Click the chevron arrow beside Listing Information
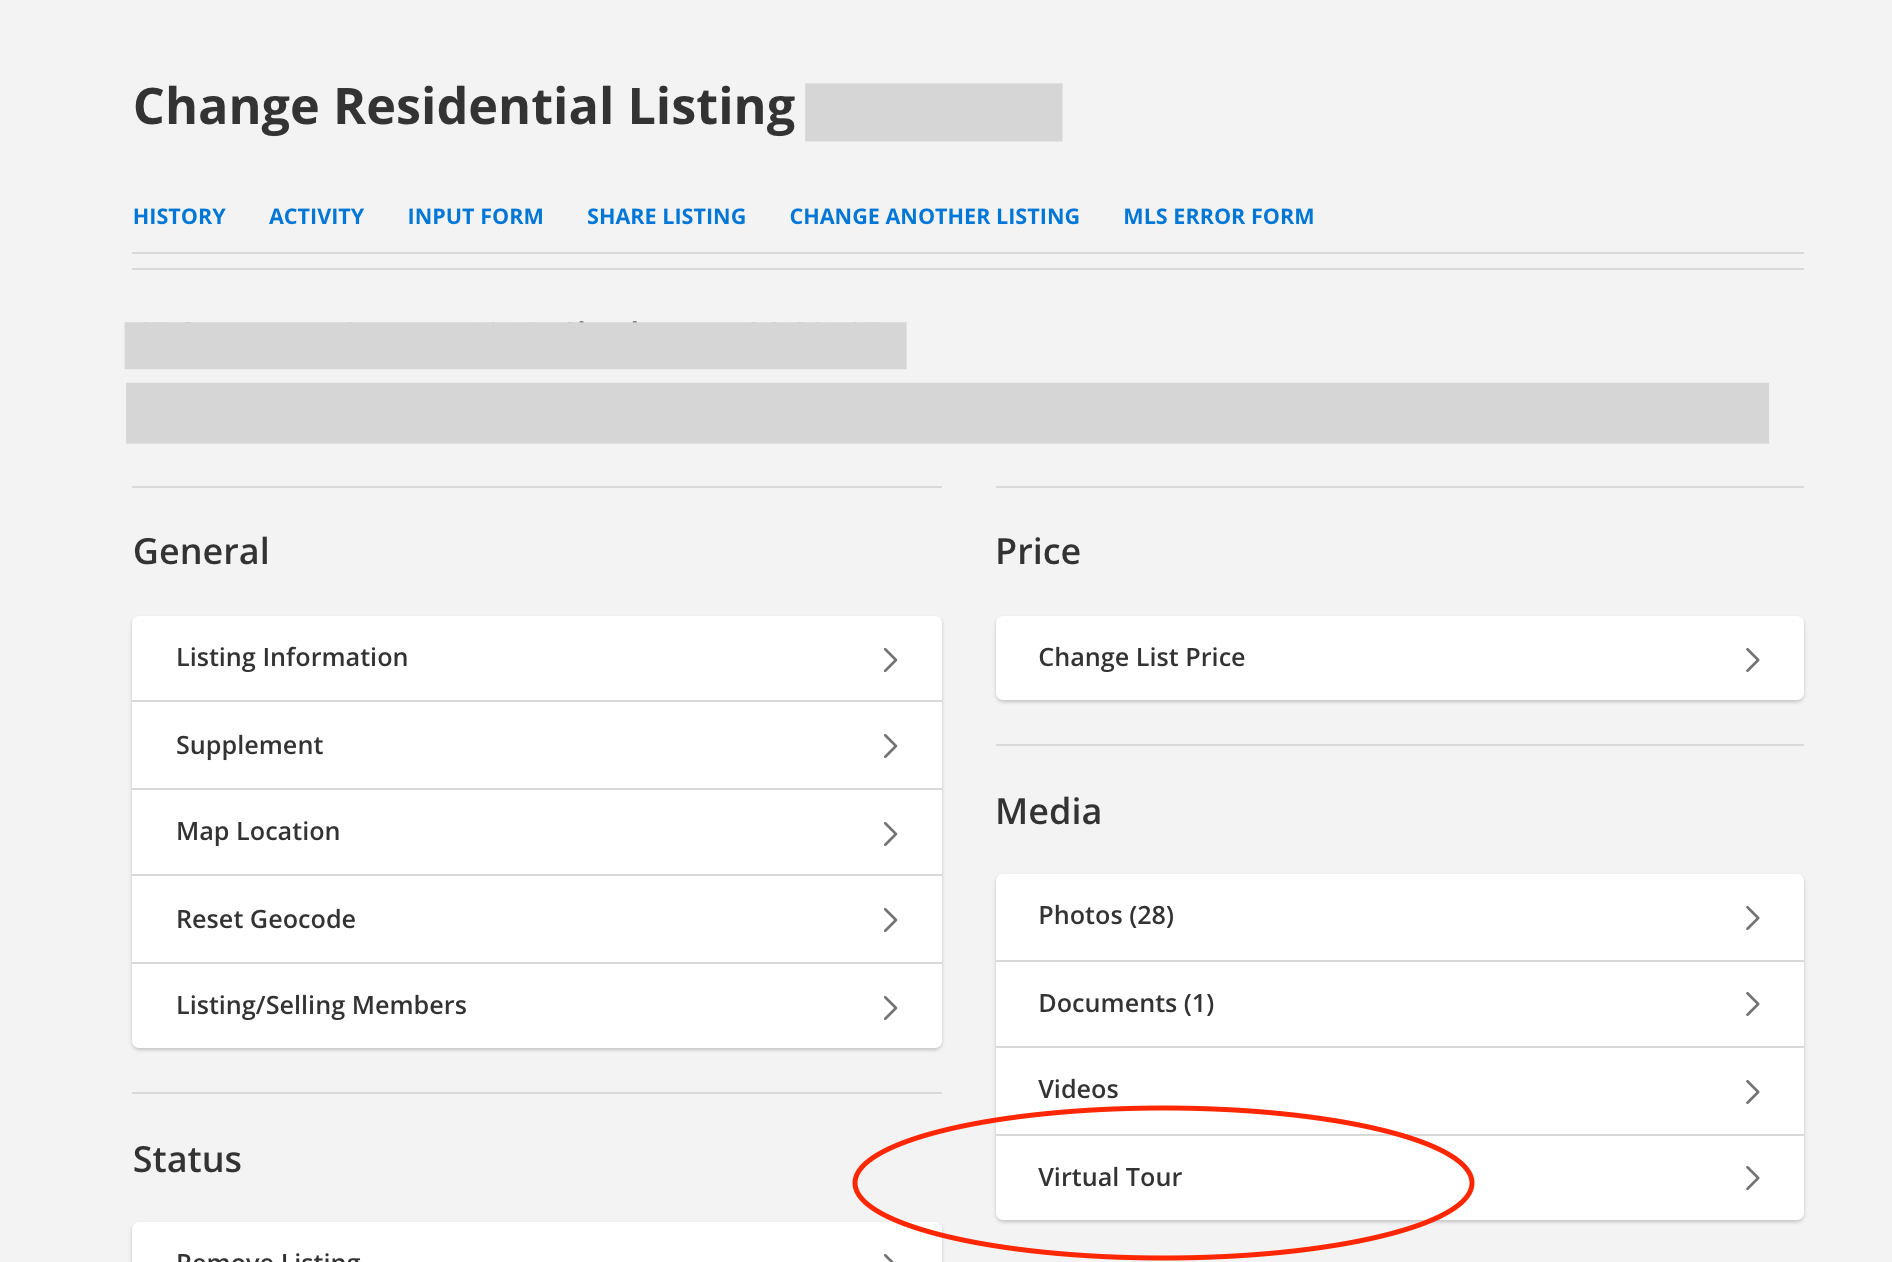The width and height of the screenshot is (1892, 1262). coord(890,659)
